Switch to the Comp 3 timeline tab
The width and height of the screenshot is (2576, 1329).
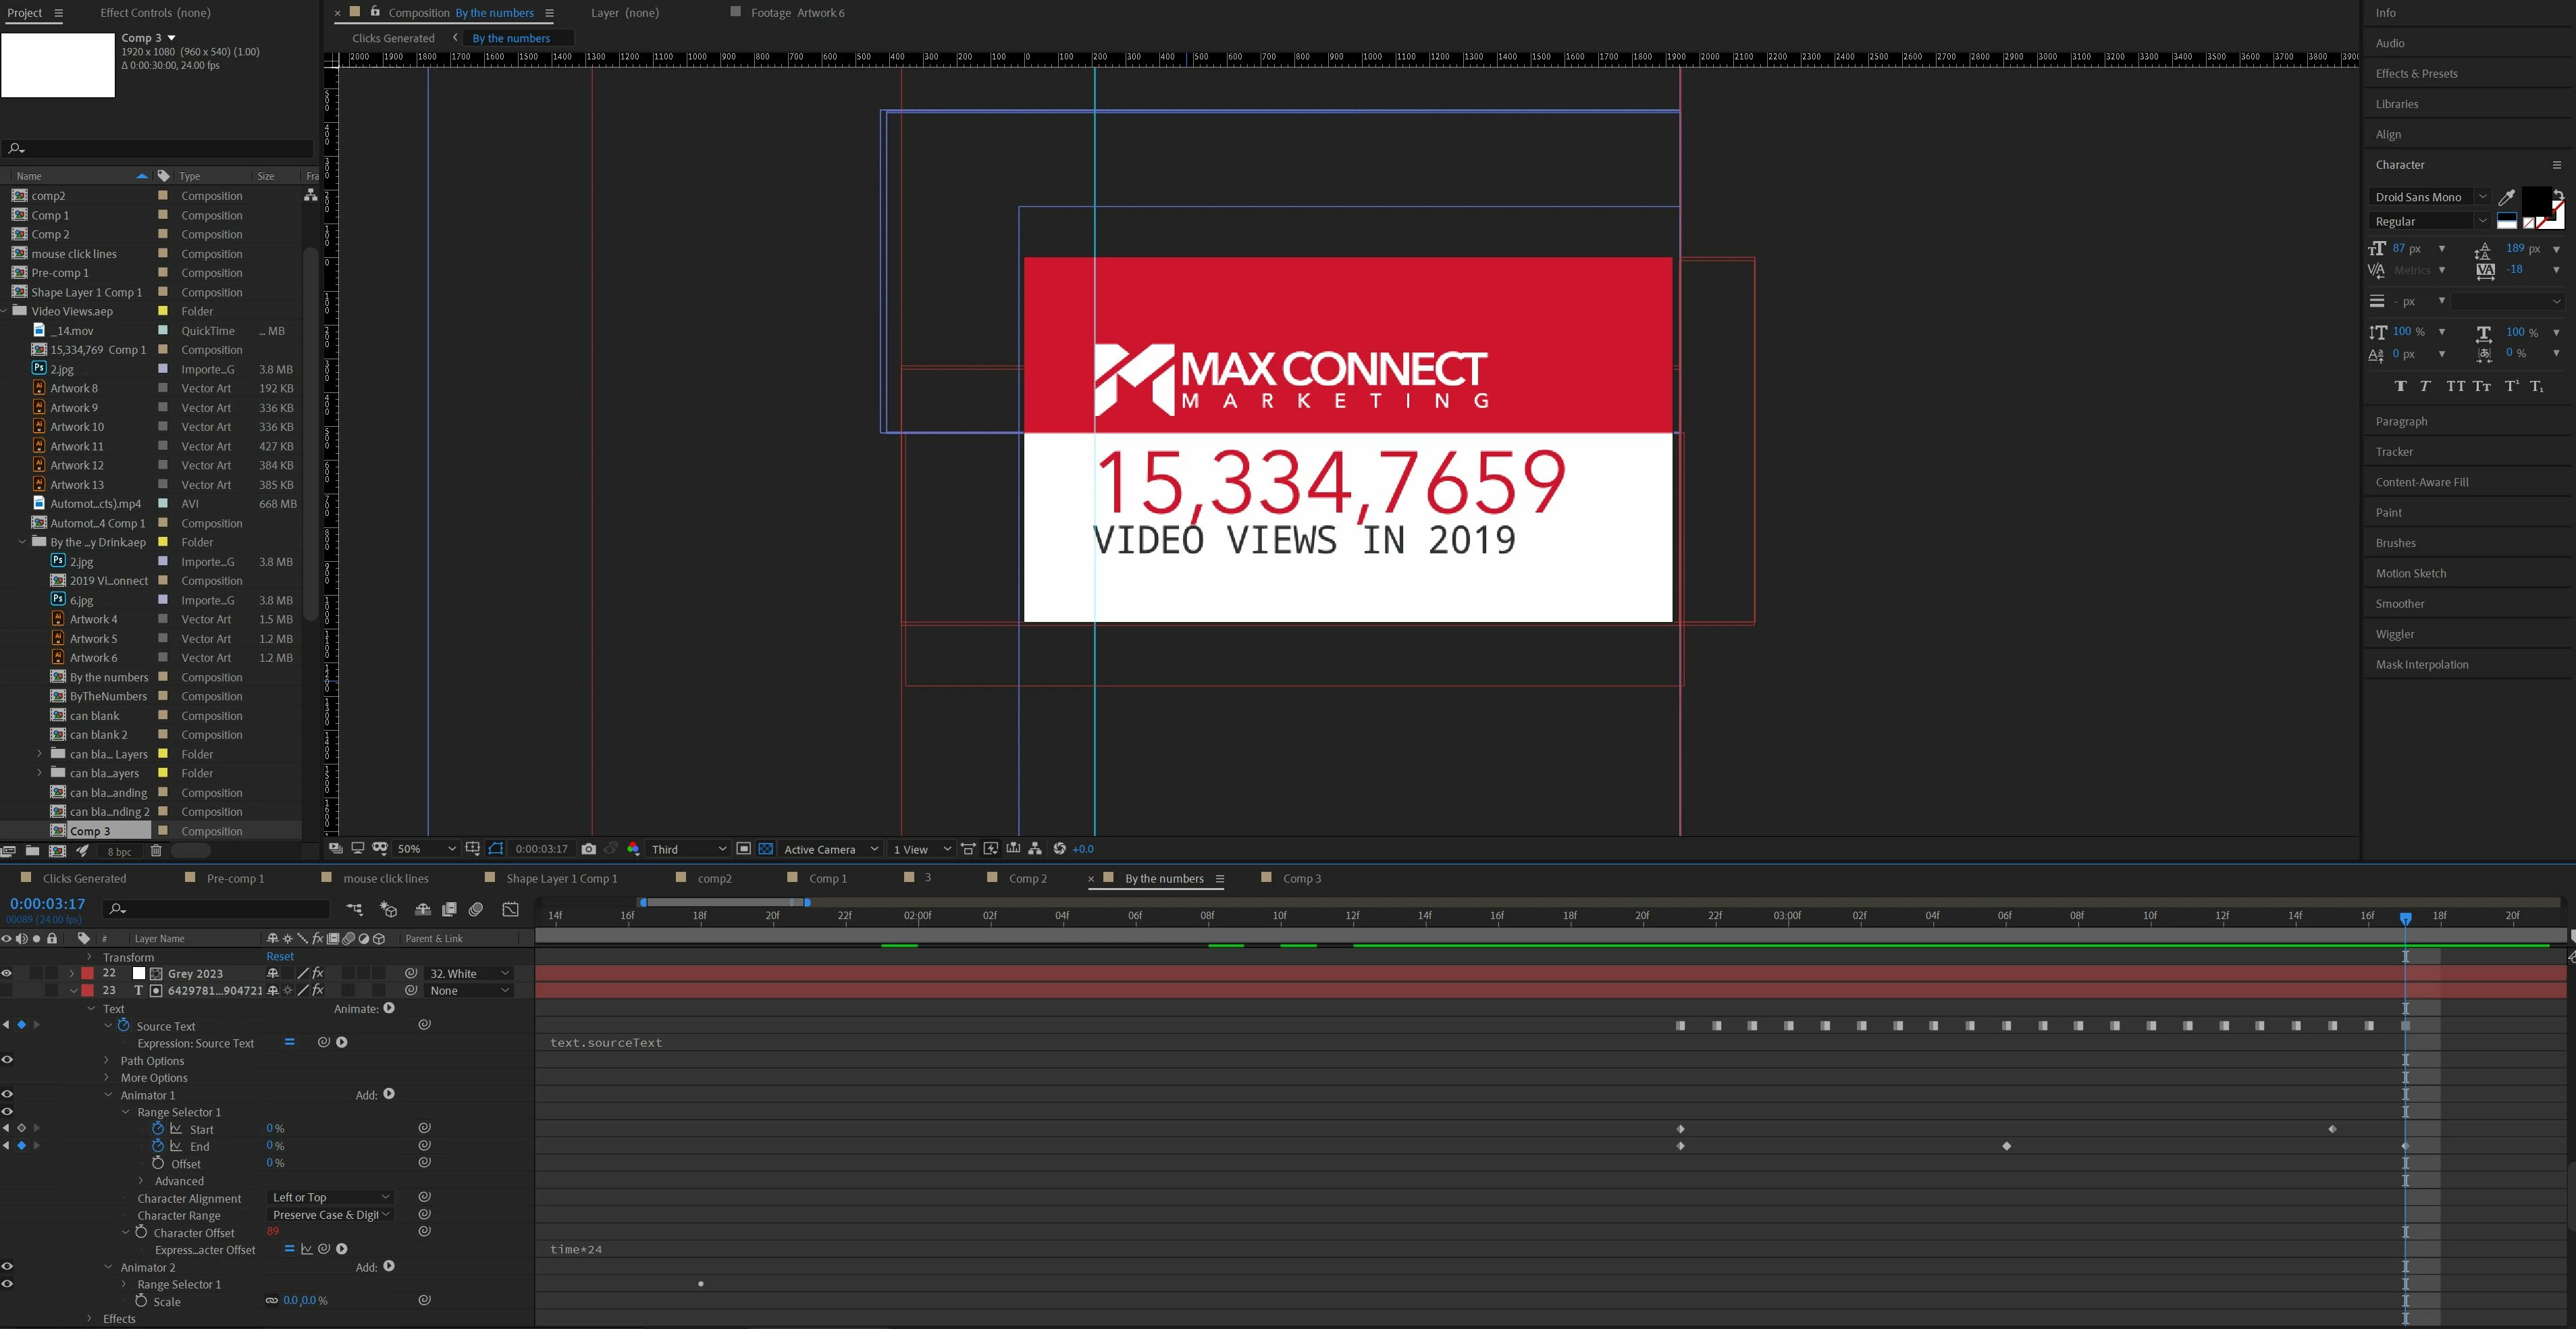pos(1301,879)
